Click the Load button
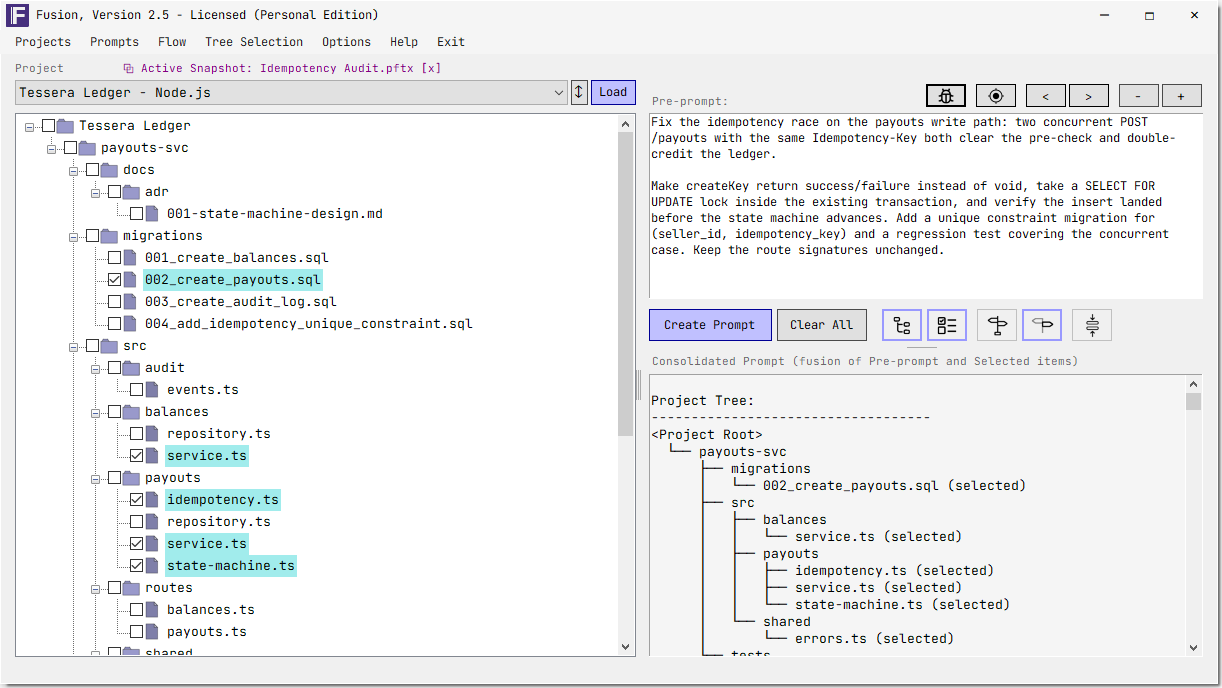This screenshot has height=688, width=1222. pyautogui.click(x=613, y=92)
